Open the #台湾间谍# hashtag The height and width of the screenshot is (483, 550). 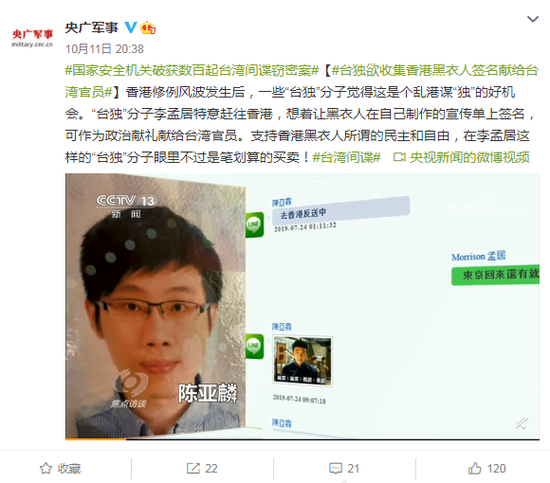[x=346, y=157]
